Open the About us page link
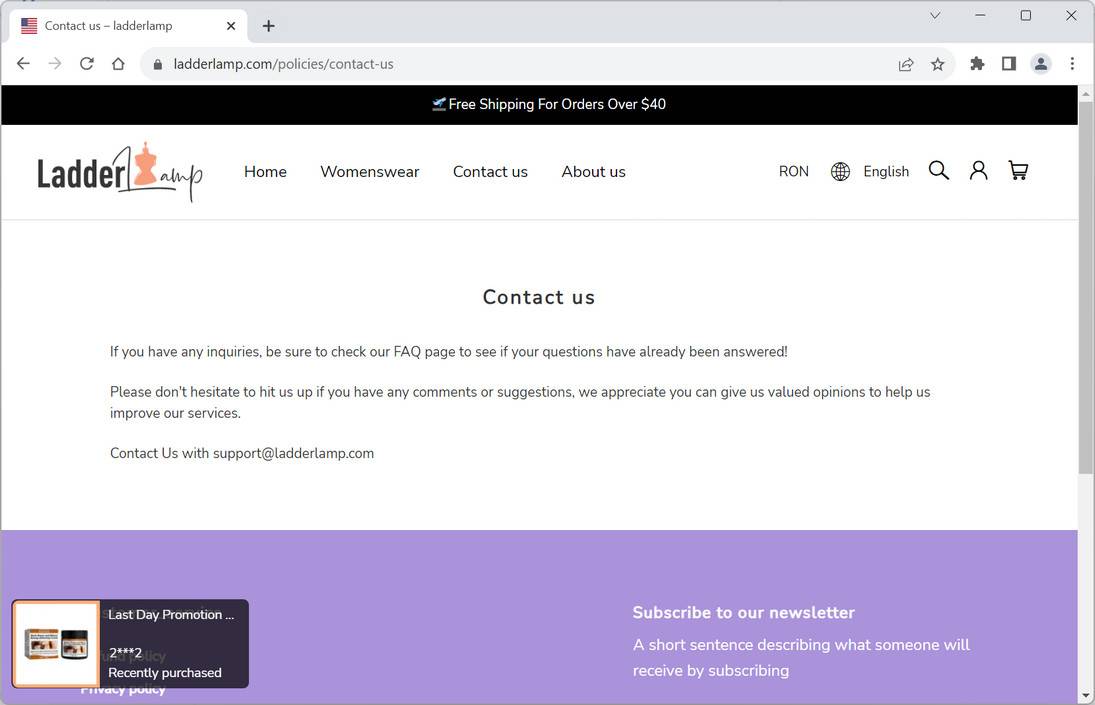This screenshot has width=1095, height=705. tap(593, 171)
